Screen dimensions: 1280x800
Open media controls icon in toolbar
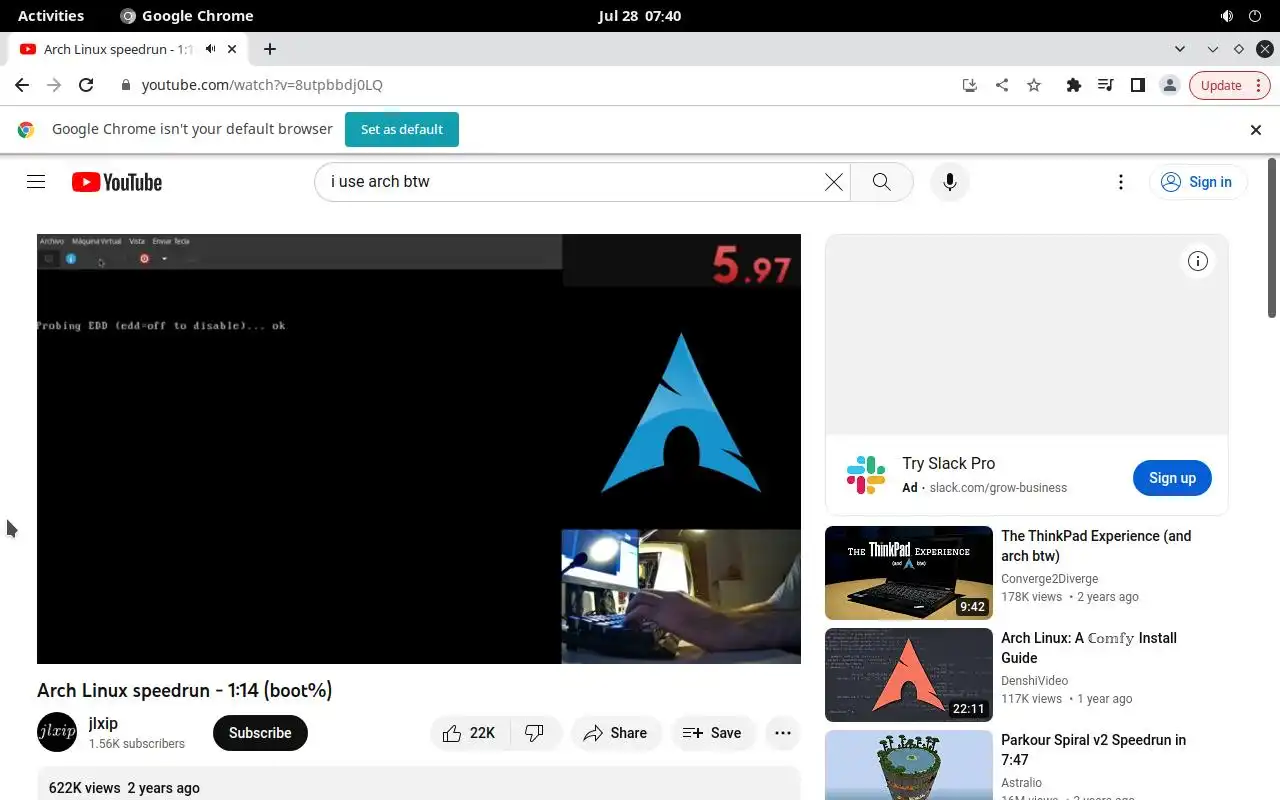click(1105, 85)
